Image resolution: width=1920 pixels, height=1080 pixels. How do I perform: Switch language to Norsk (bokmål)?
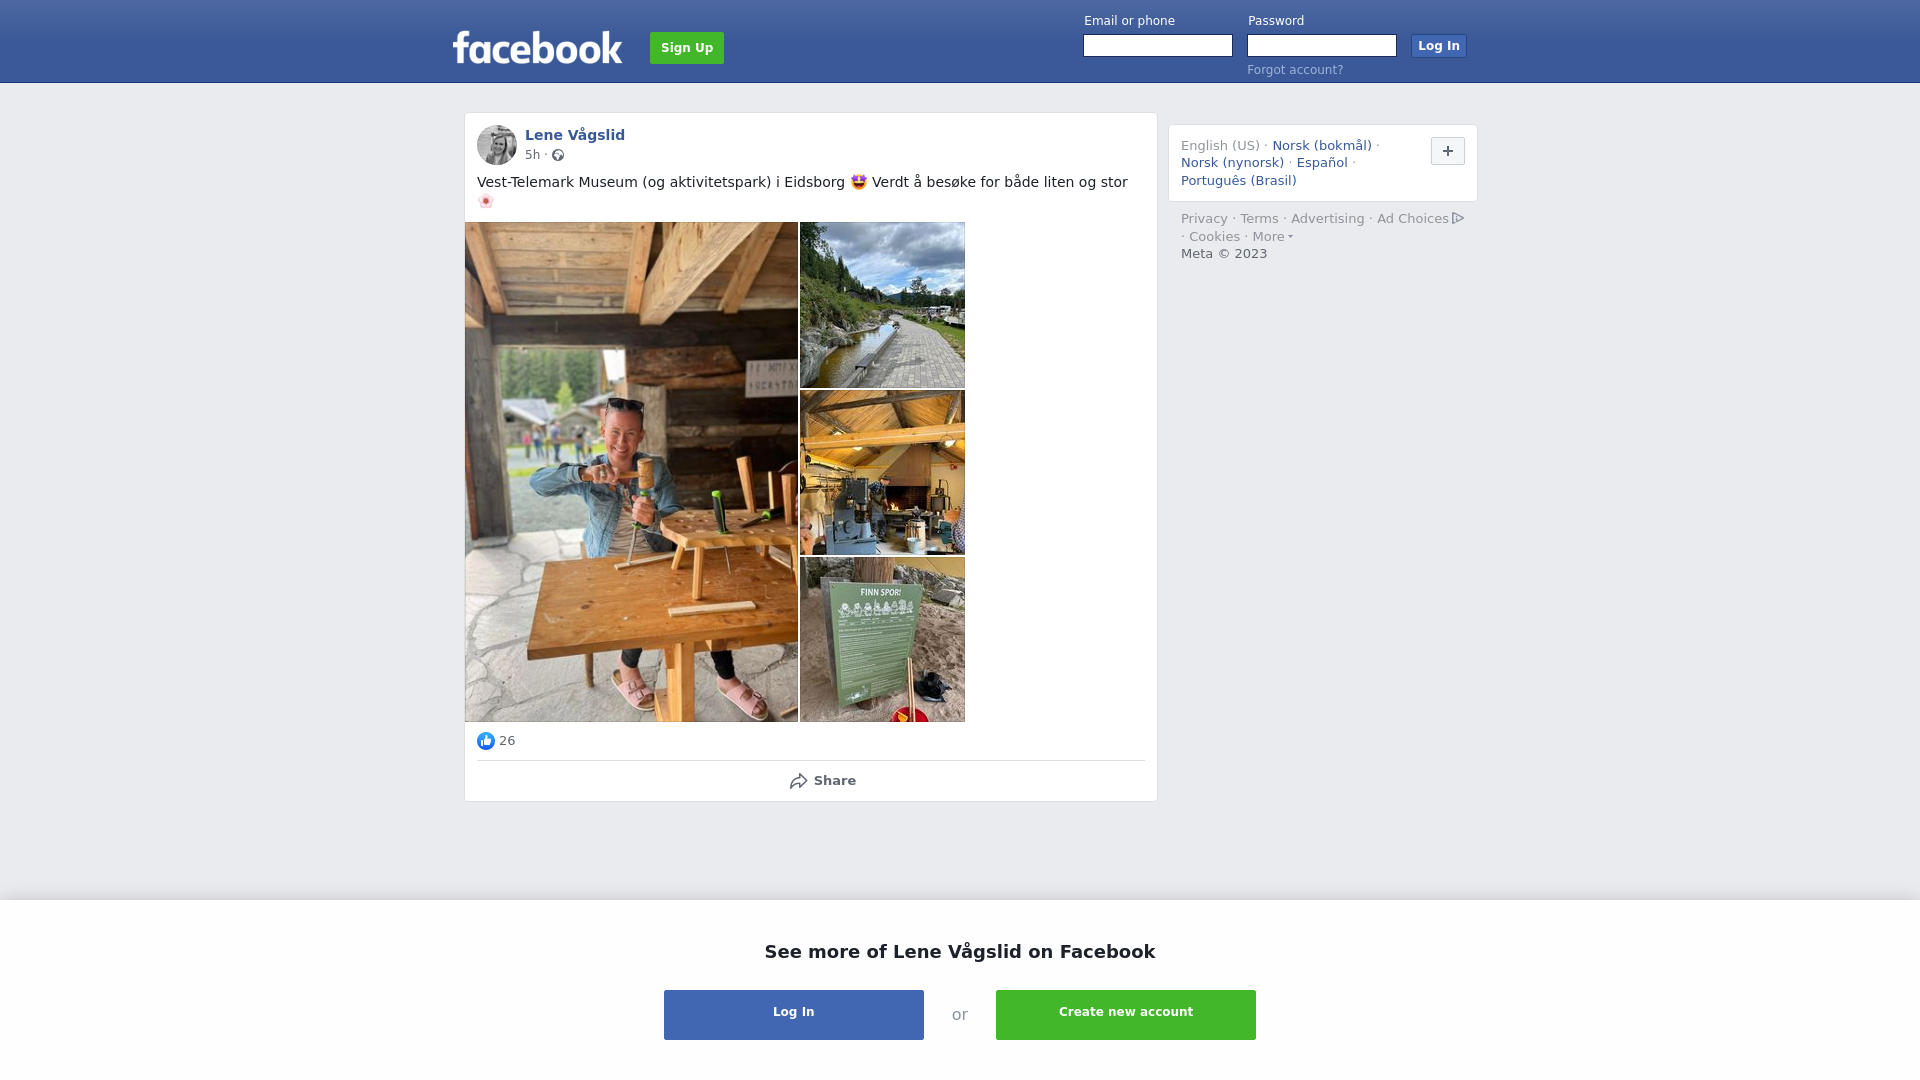point(1322,146)
